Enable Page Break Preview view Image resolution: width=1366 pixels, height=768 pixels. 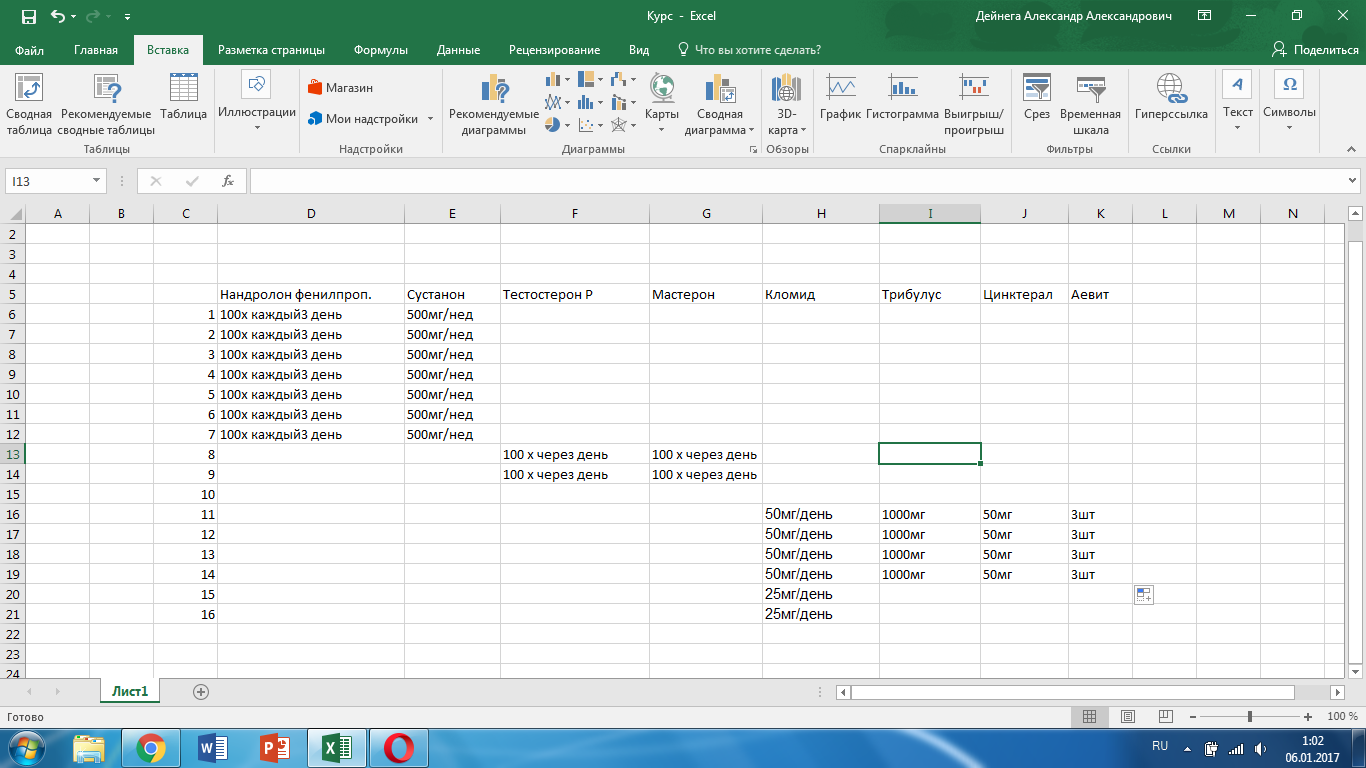point(1164,716)
